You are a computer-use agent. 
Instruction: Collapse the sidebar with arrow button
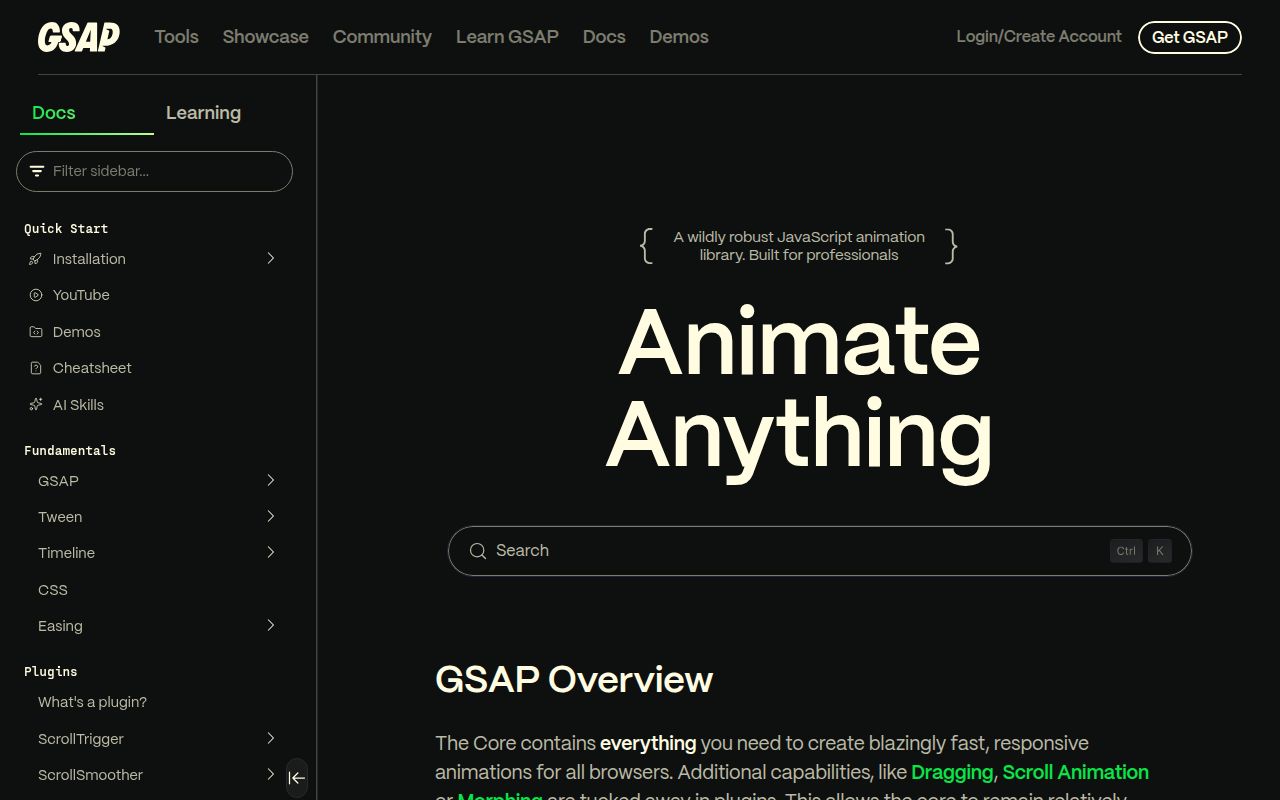297,778
